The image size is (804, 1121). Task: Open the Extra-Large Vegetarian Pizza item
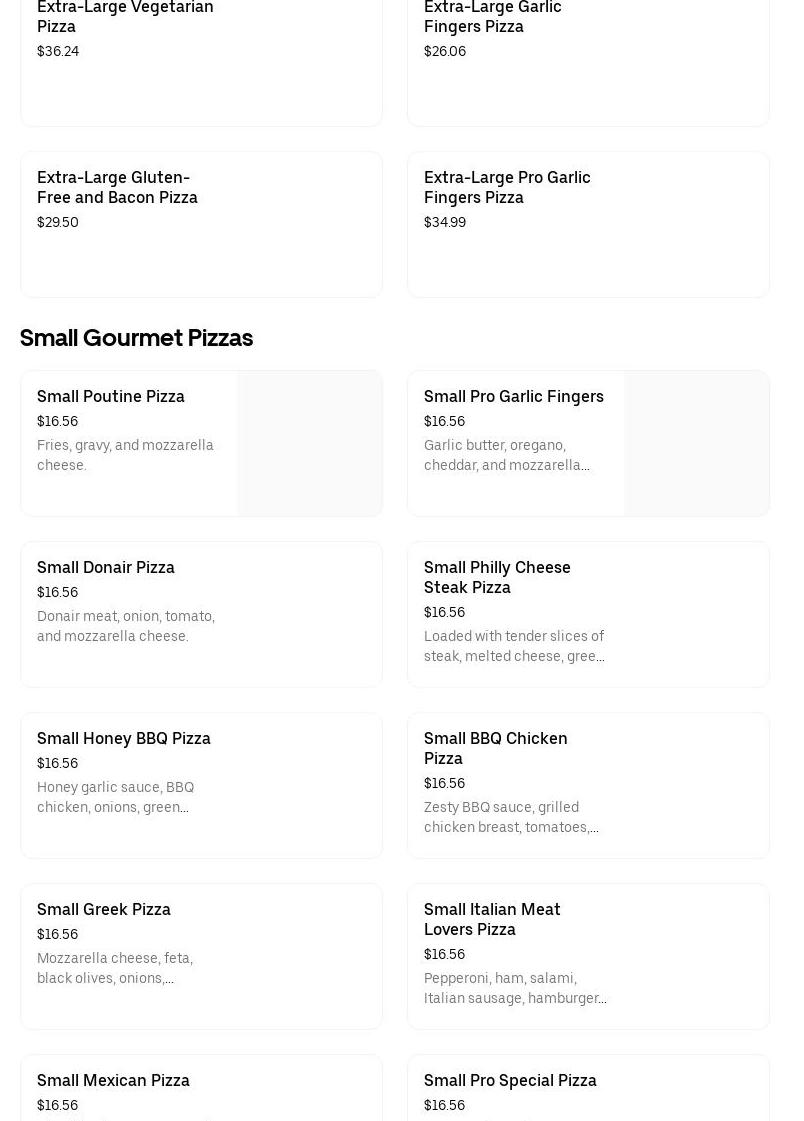125,17
